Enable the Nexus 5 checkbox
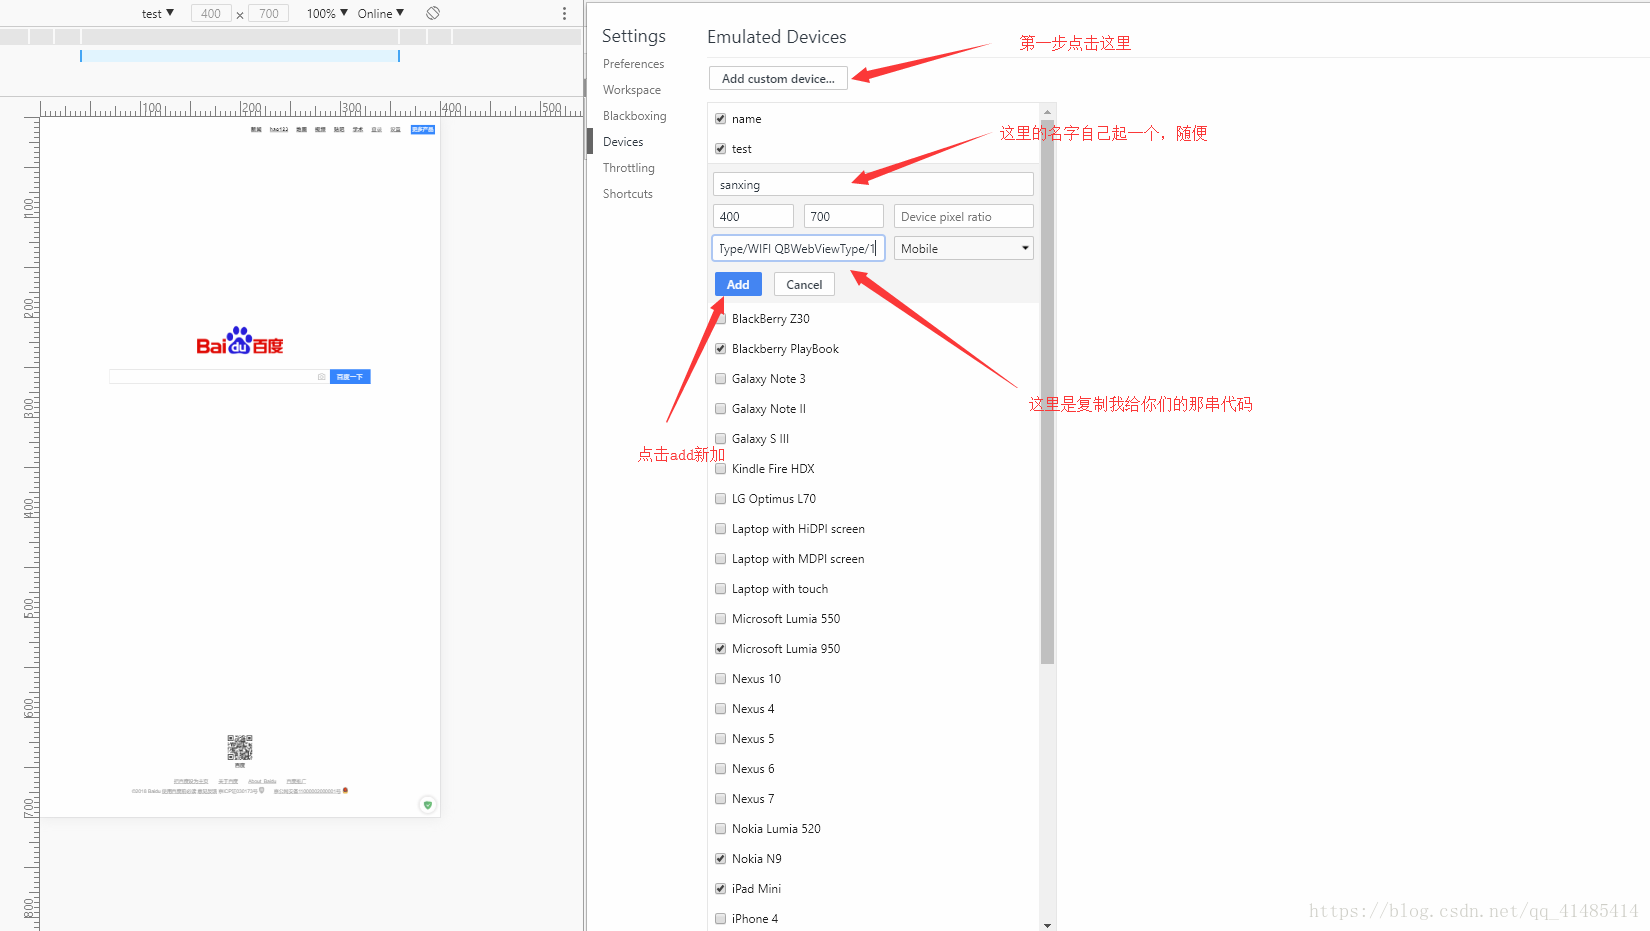This screenshot has width=1650, height=931. [720, 738]
